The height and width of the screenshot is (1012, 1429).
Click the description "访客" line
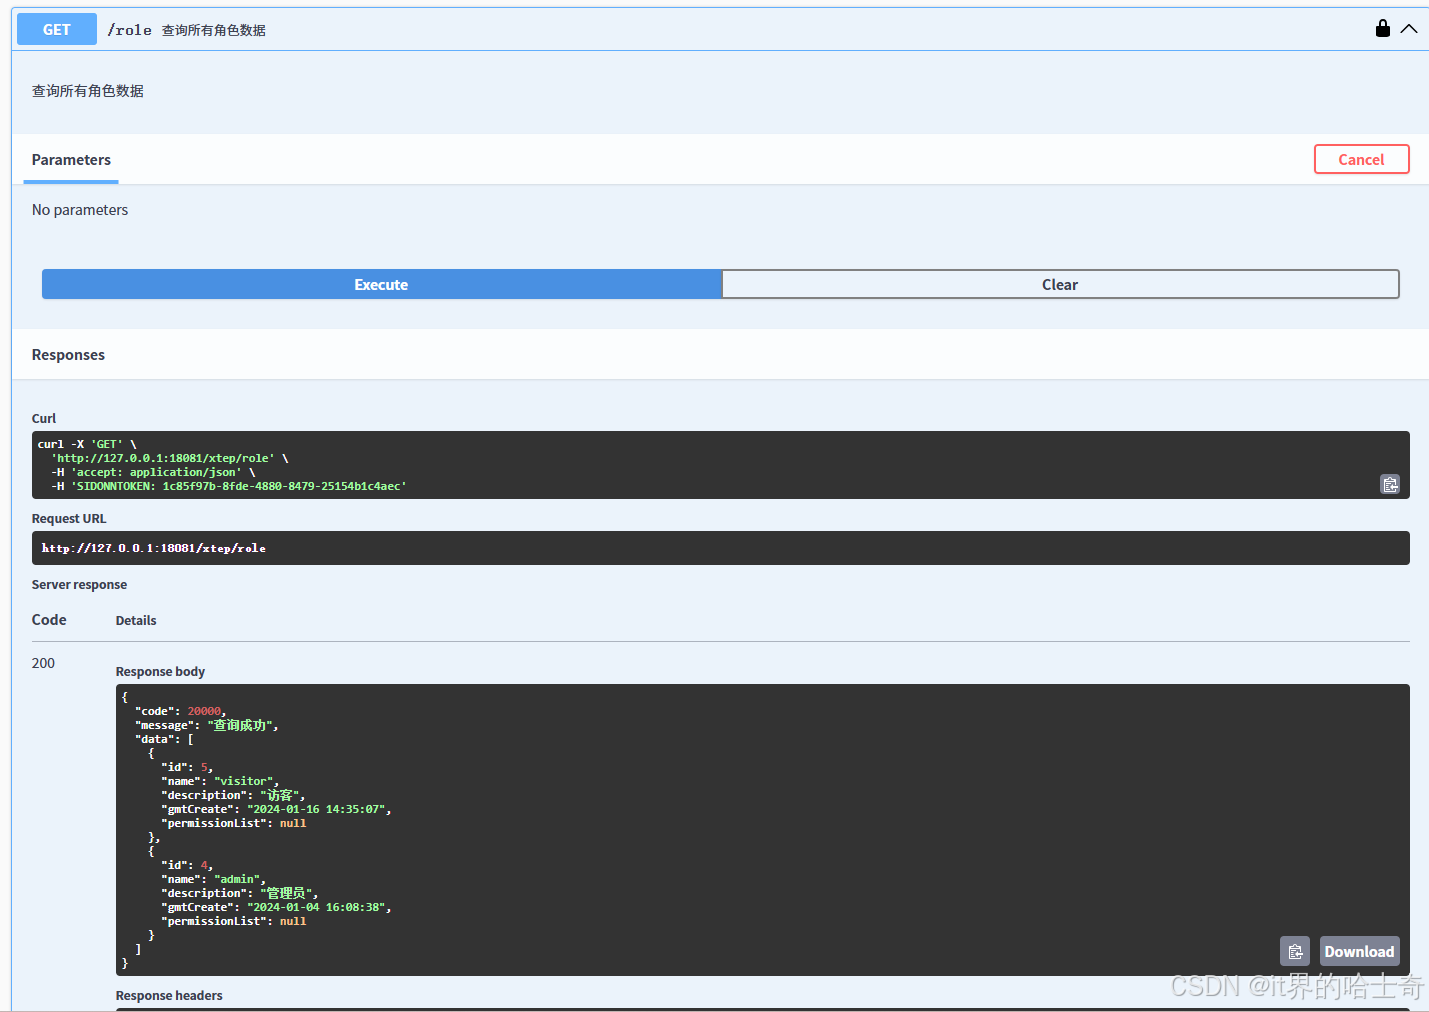click(233, 795)
